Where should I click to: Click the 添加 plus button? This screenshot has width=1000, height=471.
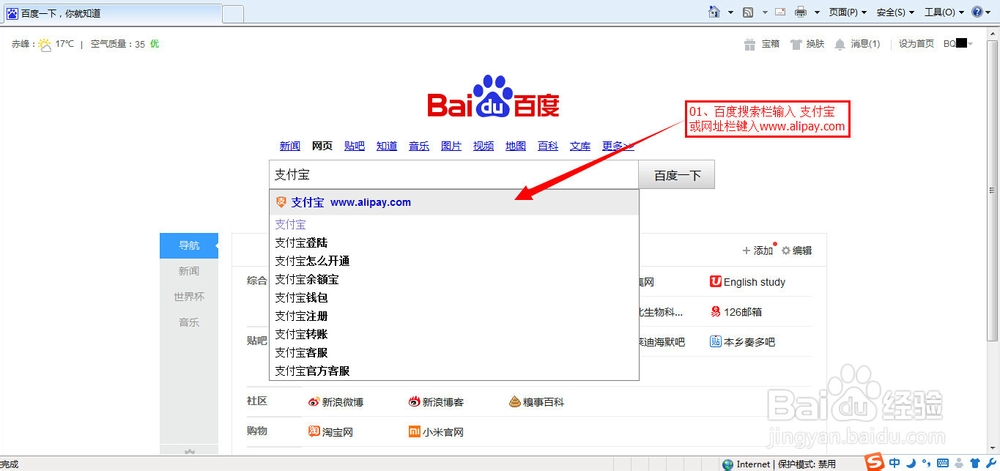pos(758,250)
